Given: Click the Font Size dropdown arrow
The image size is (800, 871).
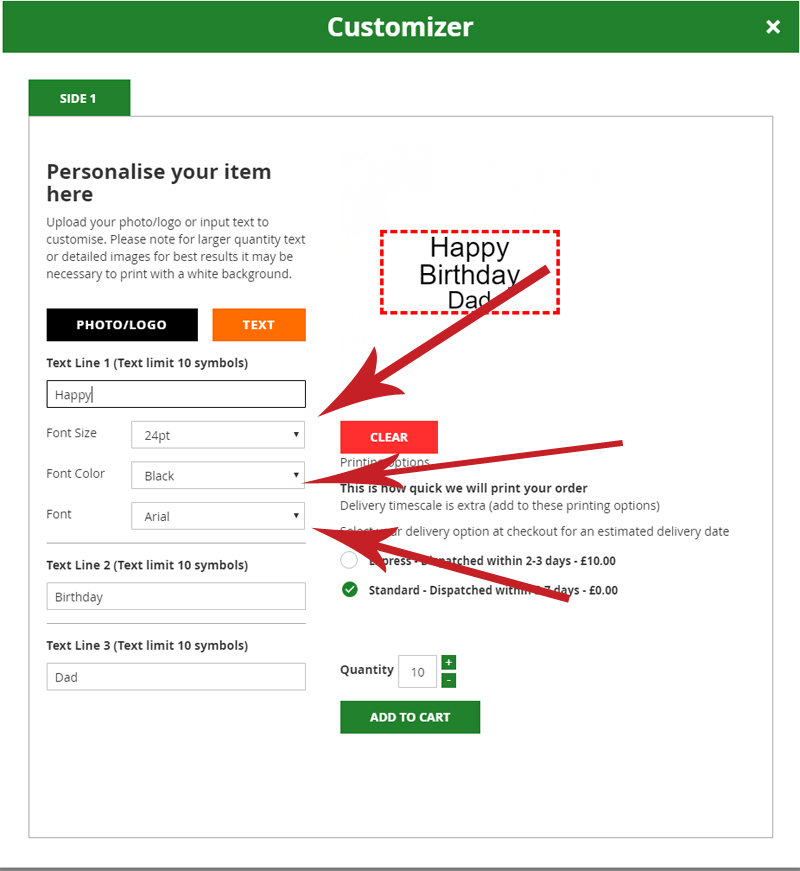Looking at the screenshot, I should [x=297, y=435].
